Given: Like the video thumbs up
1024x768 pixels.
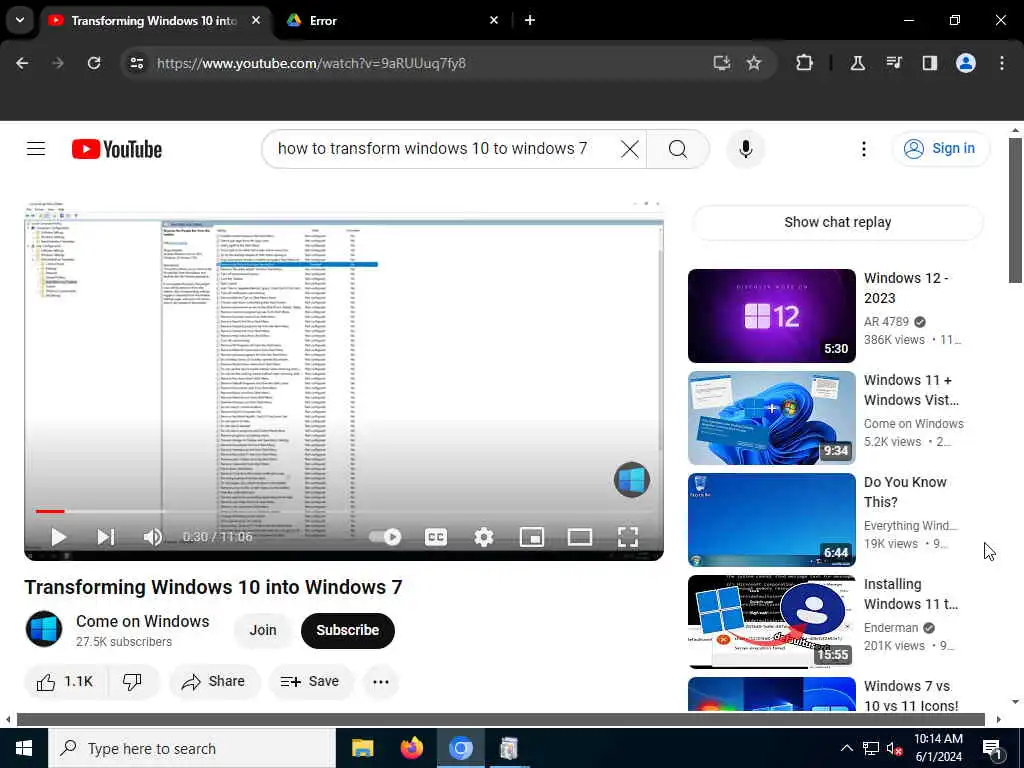Looking at the screenshot, I should 65,682.
